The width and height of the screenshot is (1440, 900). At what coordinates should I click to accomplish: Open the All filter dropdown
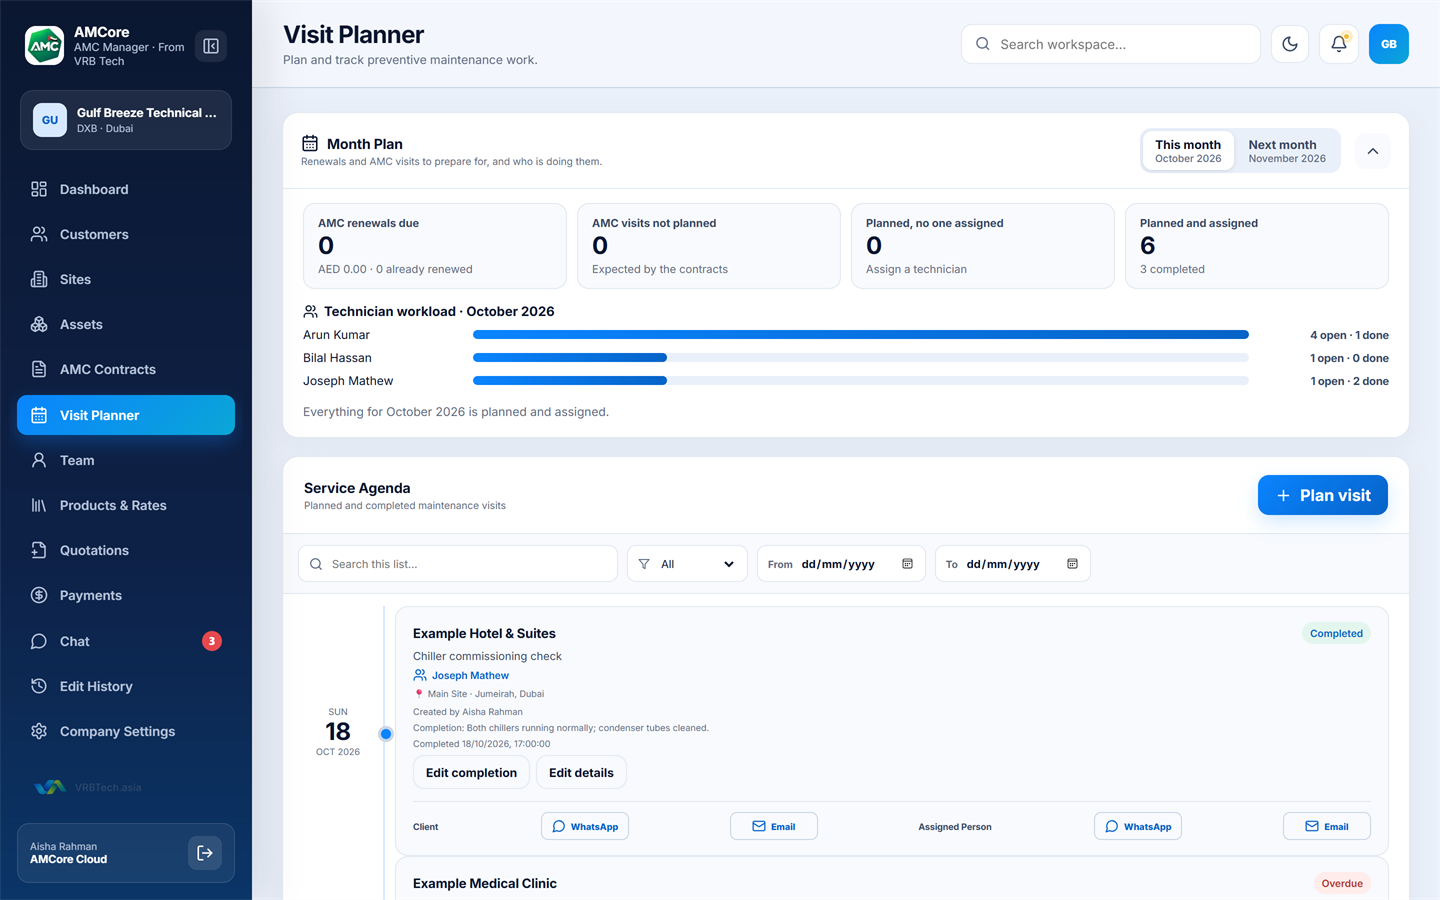[x=687, y=564]
